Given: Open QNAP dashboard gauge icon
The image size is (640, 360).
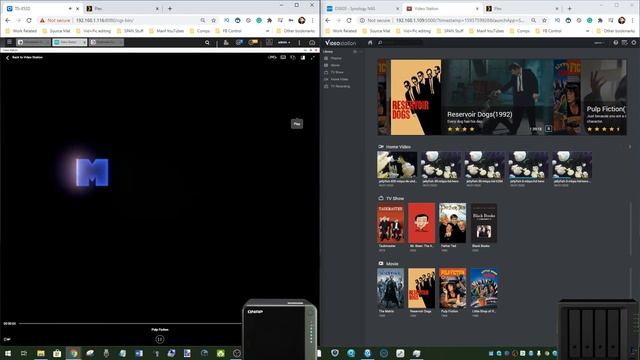Looking at the screenshot, I should [312, 42].
